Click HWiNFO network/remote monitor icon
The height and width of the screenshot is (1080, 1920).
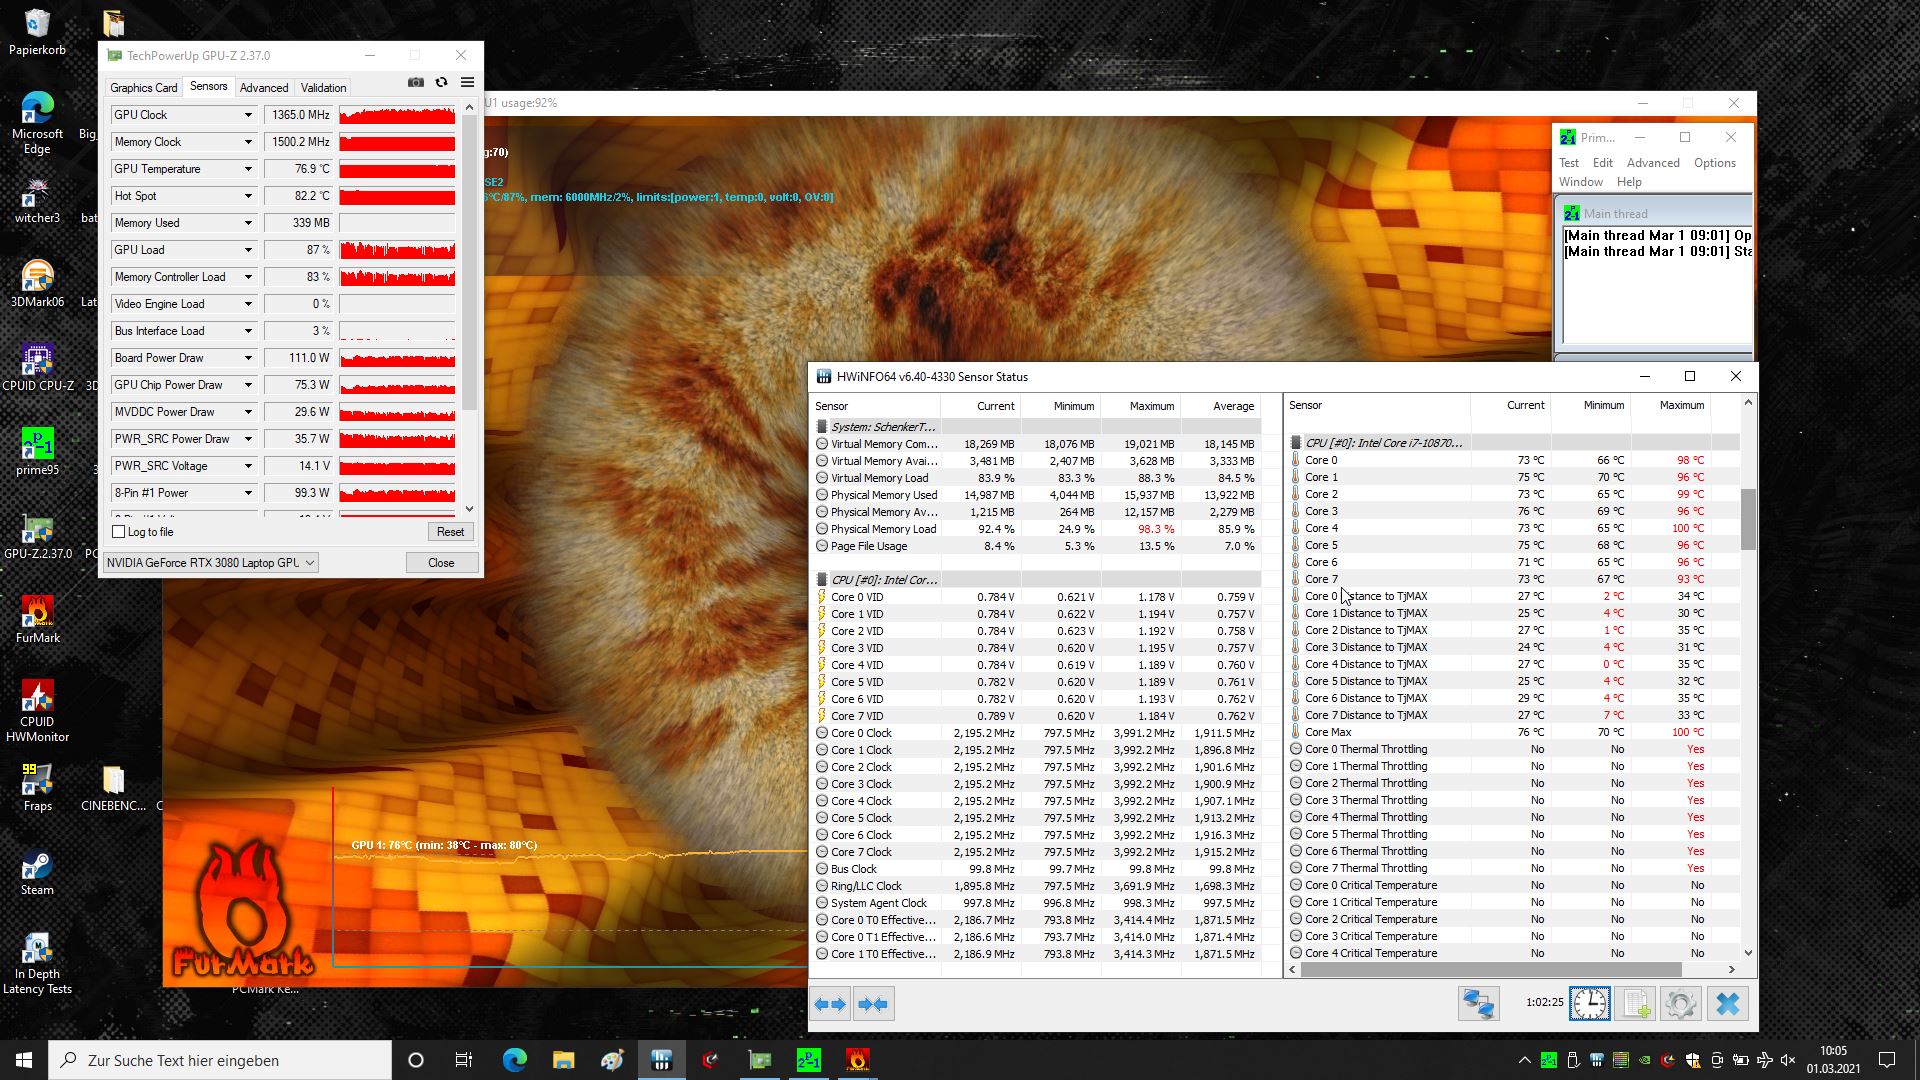click(x=1479, y=1003)
